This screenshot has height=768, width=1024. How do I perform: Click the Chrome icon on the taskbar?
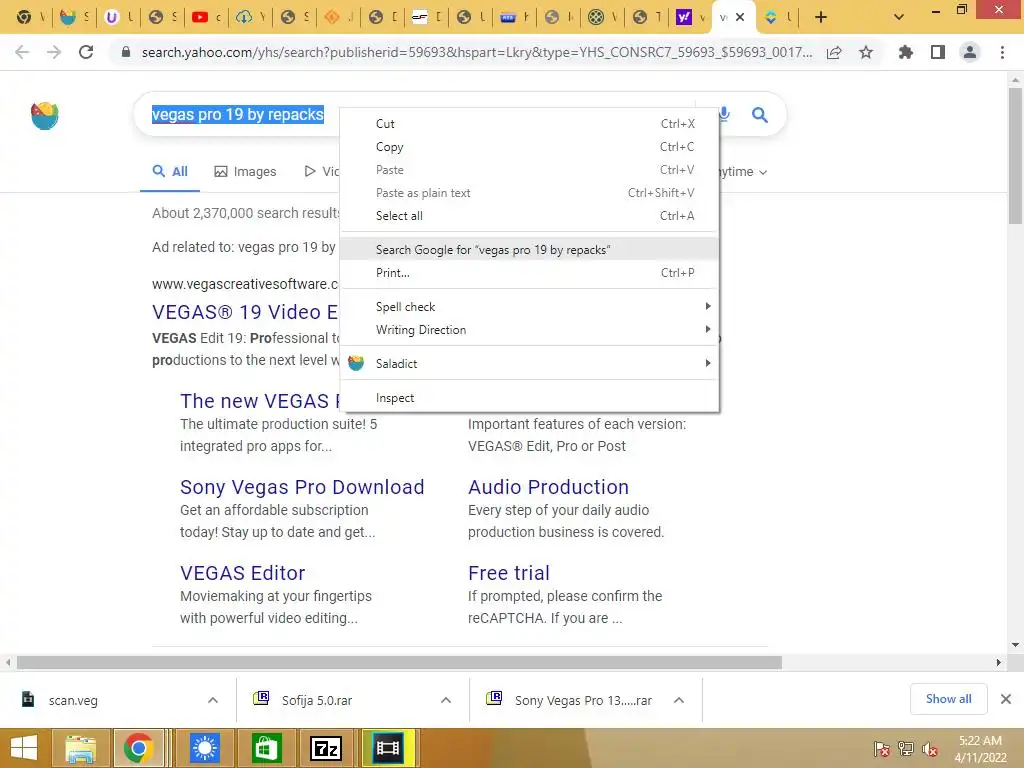pyautogui.click(x=138, y=748)
